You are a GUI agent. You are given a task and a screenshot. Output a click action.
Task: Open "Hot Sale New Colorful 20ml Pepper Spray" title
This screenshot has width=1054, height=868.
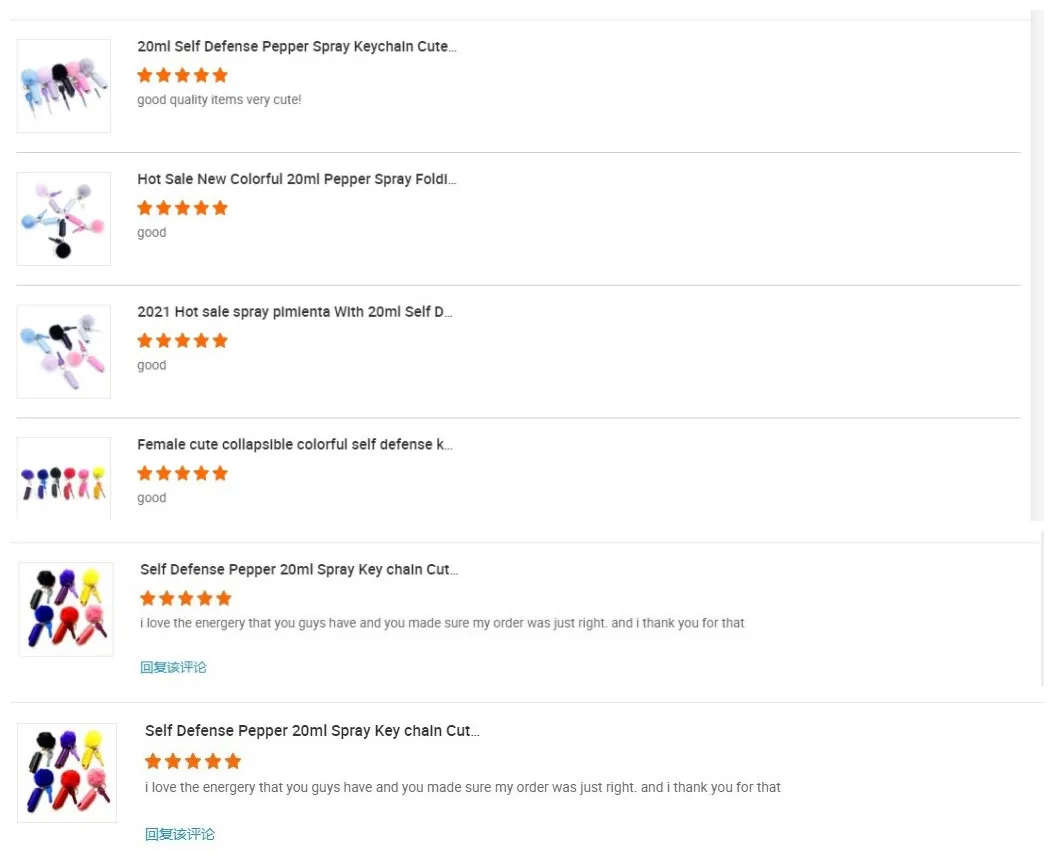click(296, 180)
